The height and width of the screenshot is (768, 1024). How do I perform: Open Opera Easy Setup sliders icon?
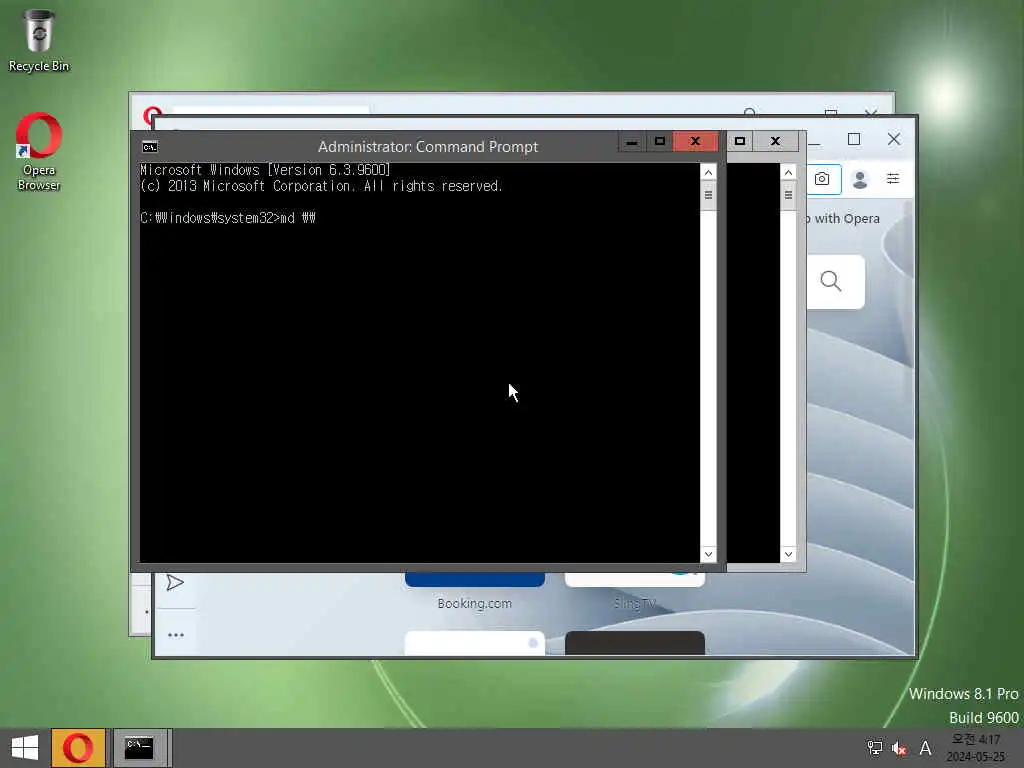[x=893, y=178]
